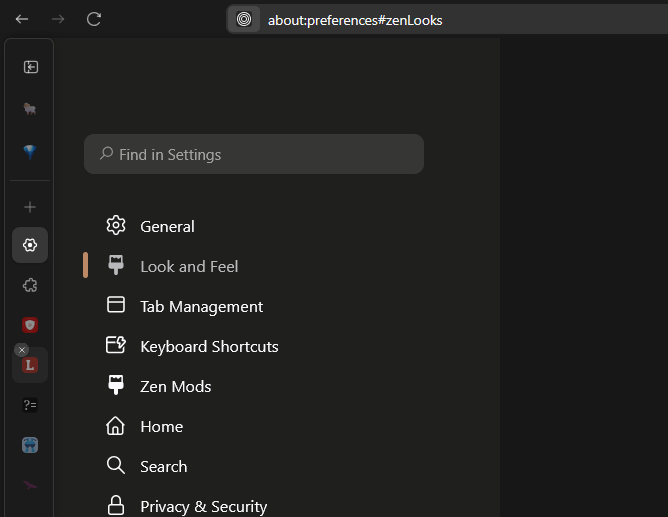Open Search settings category
This screenshot has width=668, height=517.
(164, 467)
